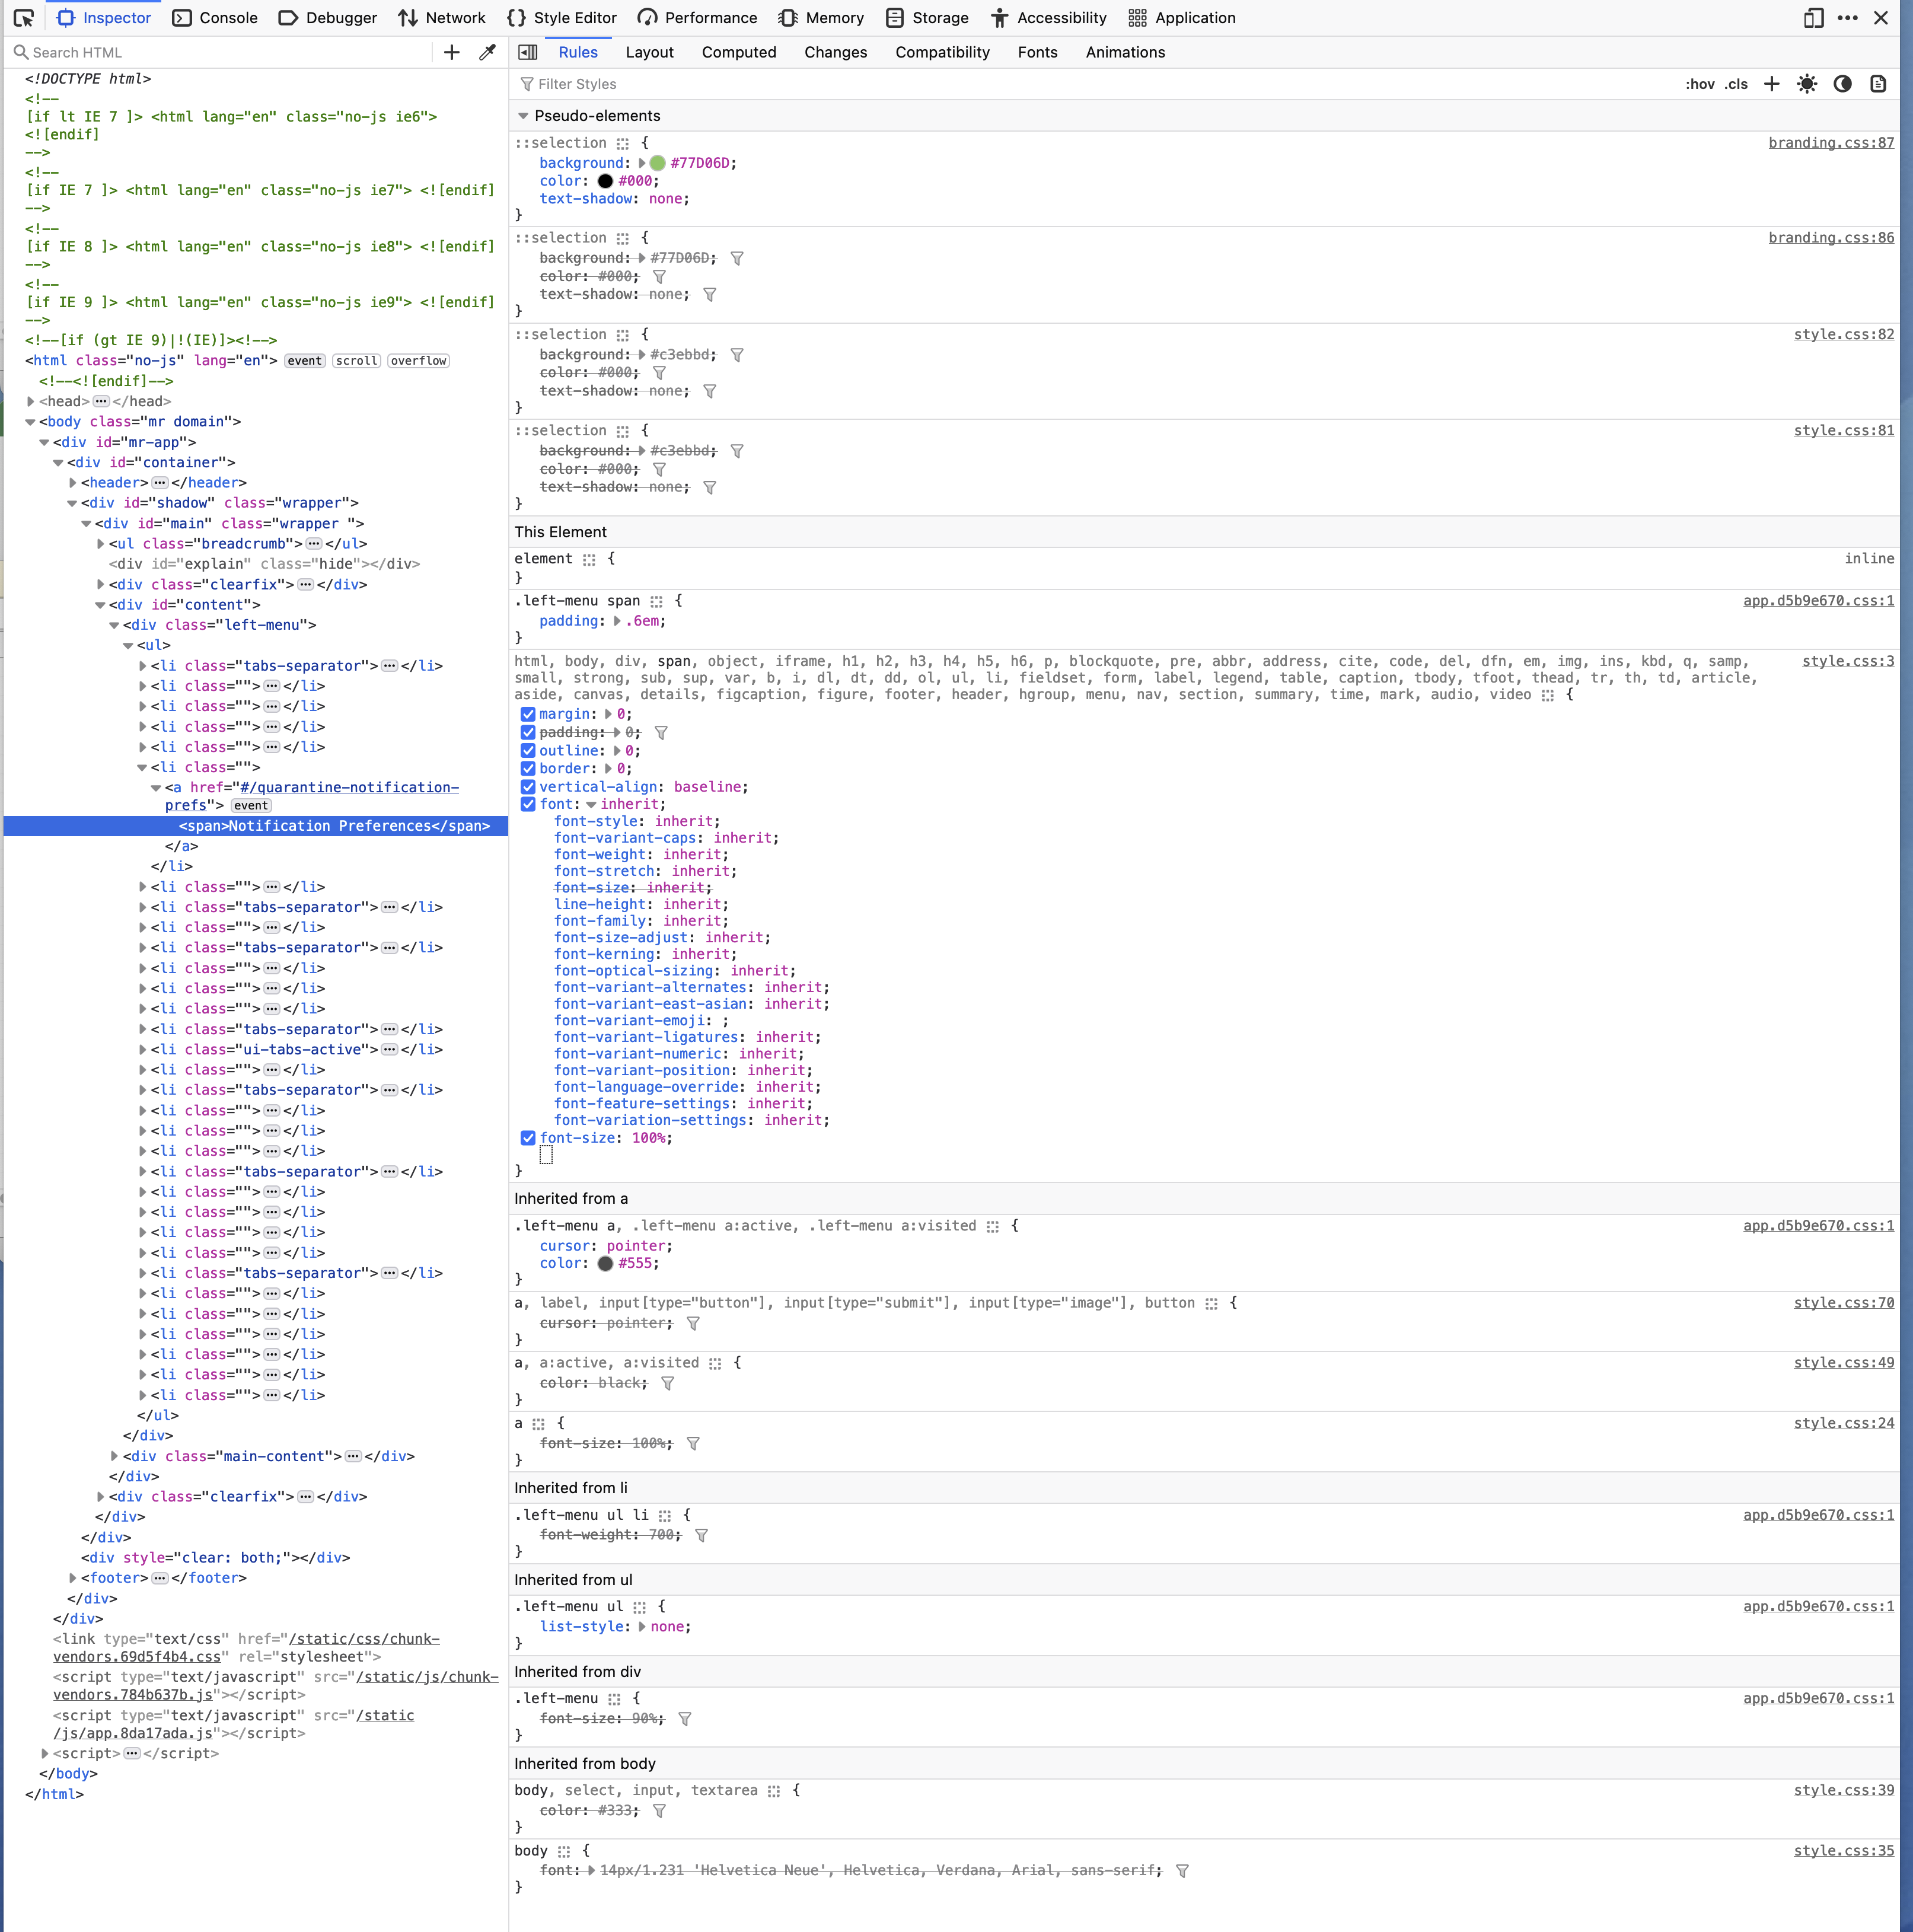1913x1932 pixels.
Task: Uncheck the margin property checkbox
Action: [528, 714]
